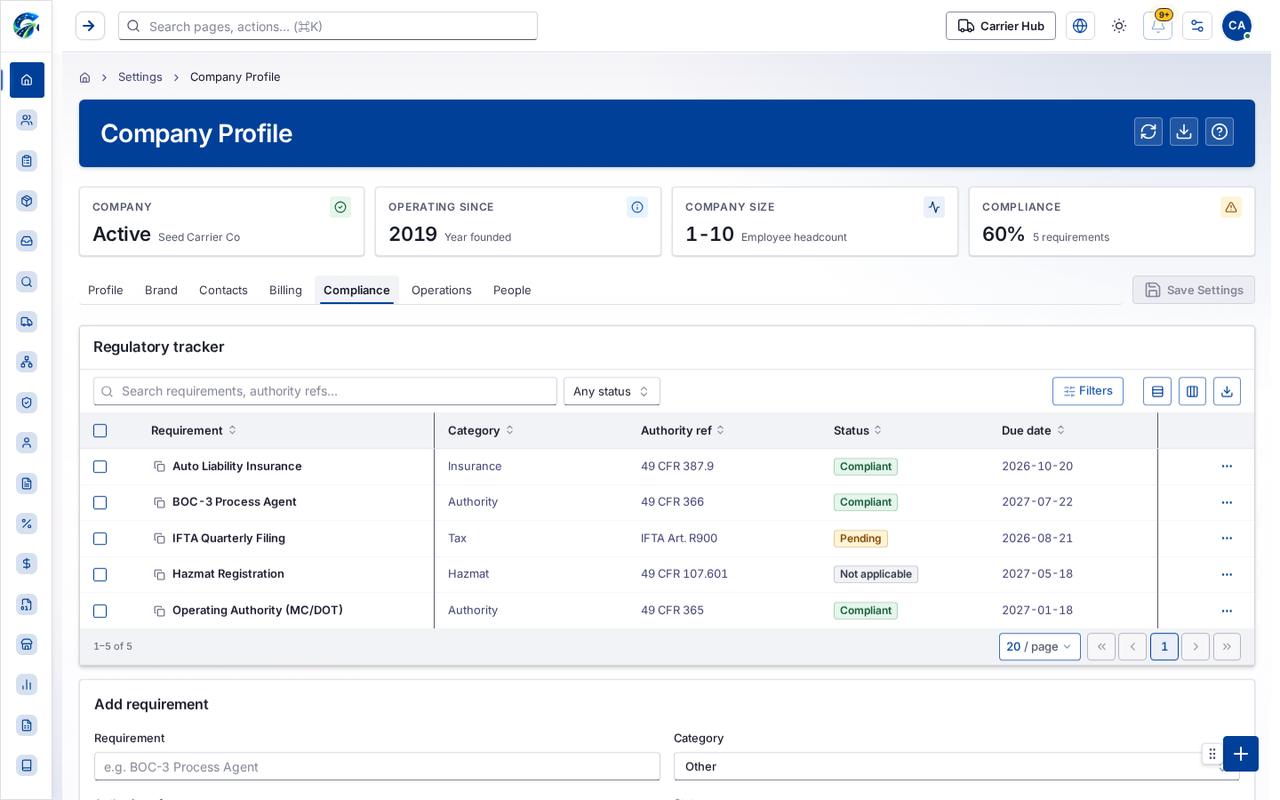Click the bar chart icon in the sidebar
Screen dimensions: 1280x800
[27, 684]
